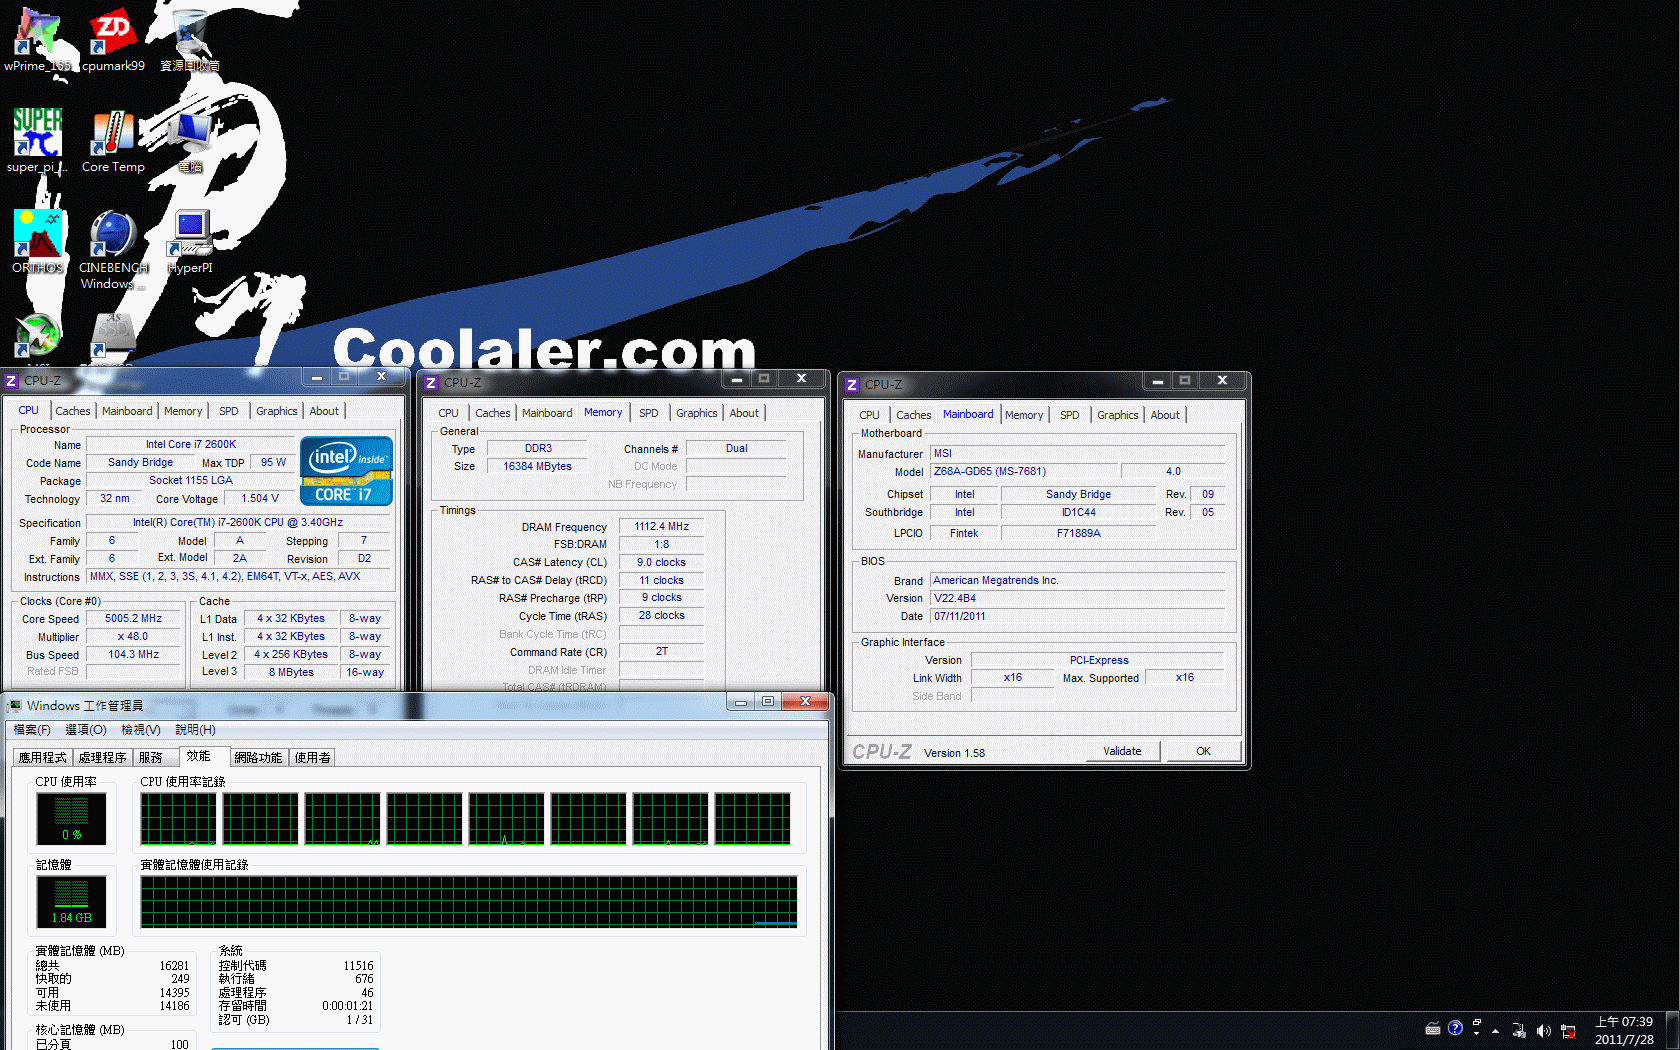
Task: Click the CPU-Z title icon of right window
Action: tap(852, 385)
